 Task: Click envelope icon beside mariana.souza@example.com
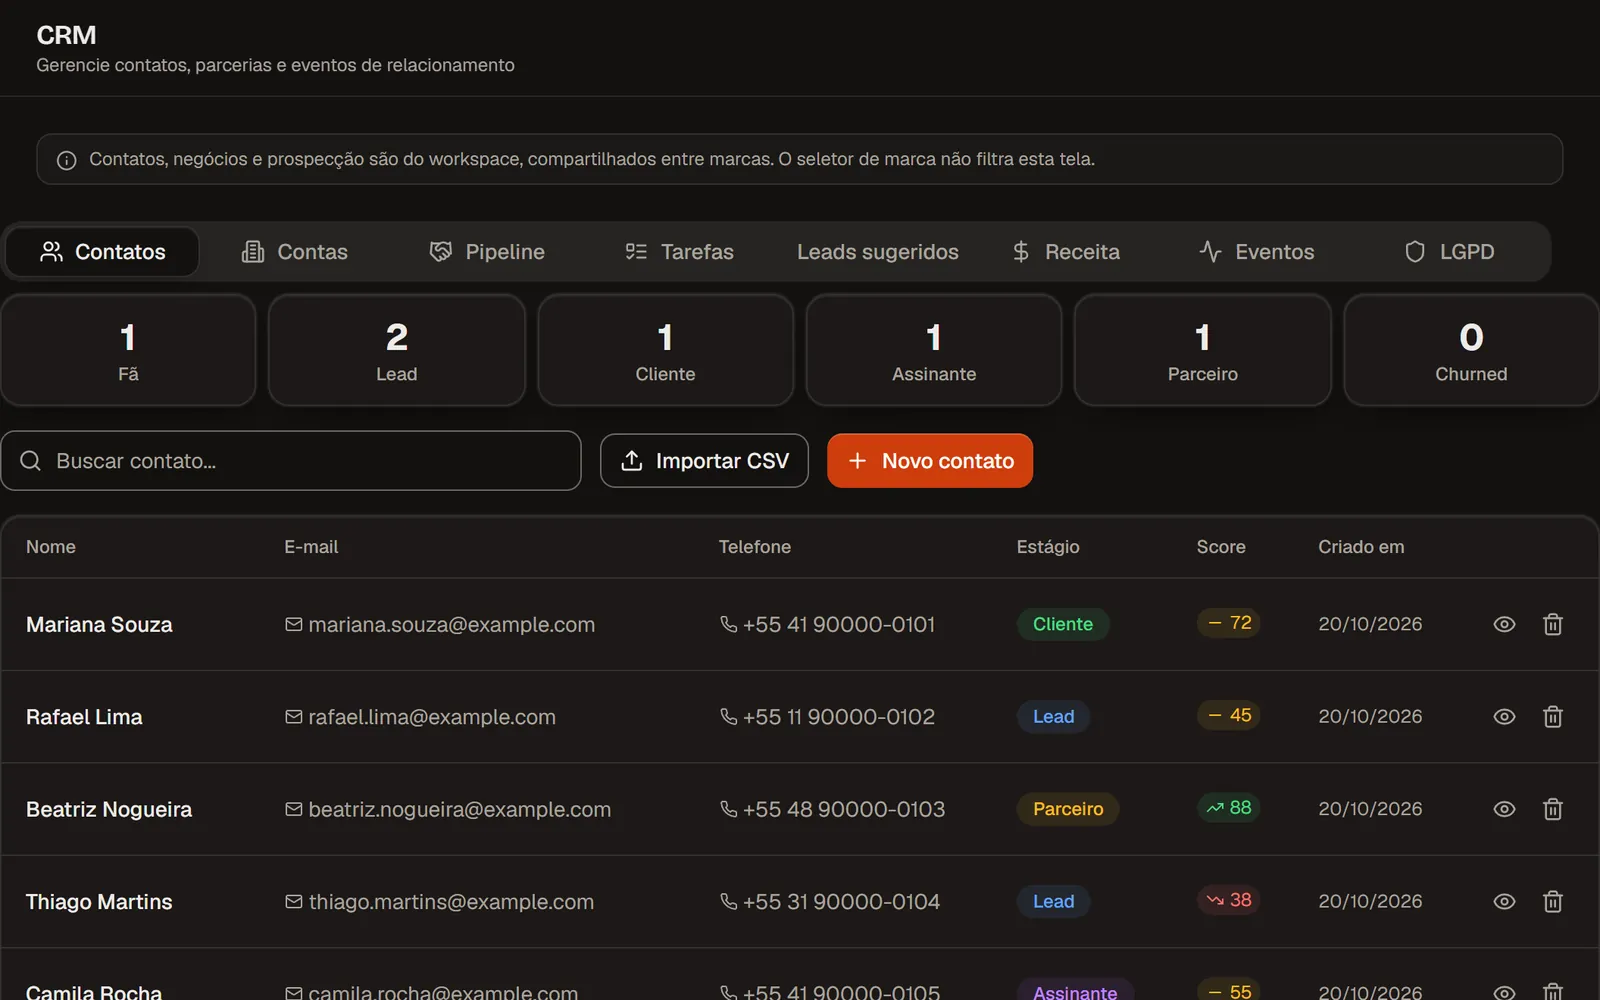pyautogui.click(x=294, y=624)
